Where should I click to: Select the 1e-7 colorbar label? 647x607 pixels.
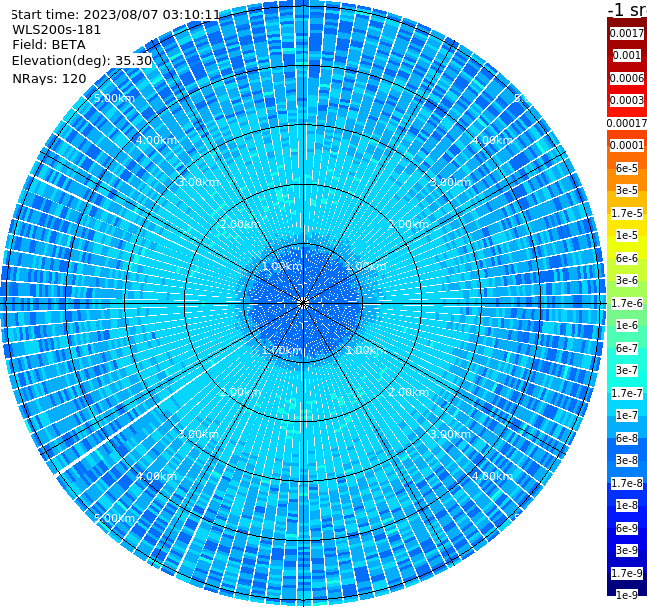point(627,415)
